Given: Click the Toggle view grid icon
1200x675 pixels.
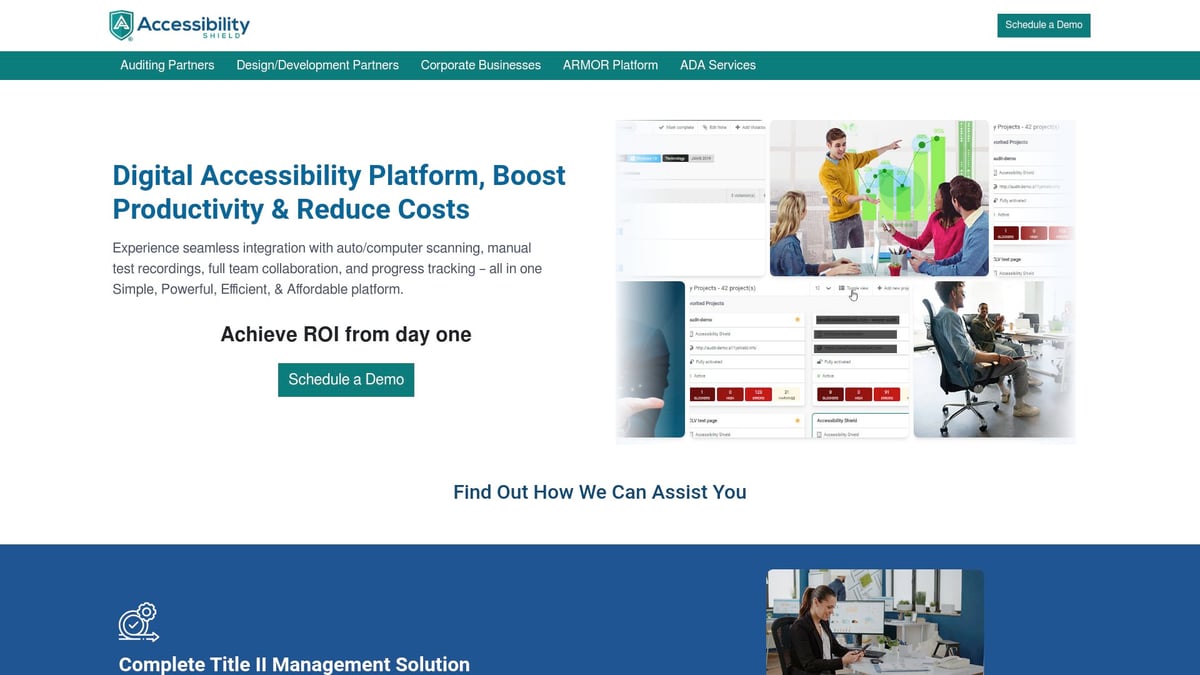Looking at the screenshot, I should point(841,288).
